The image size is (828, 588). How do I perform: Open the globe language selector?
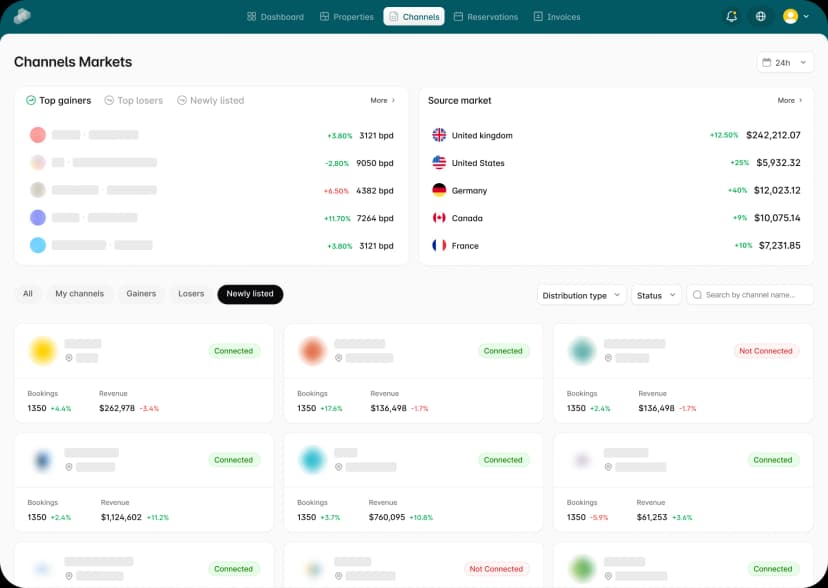coord(761,16)
